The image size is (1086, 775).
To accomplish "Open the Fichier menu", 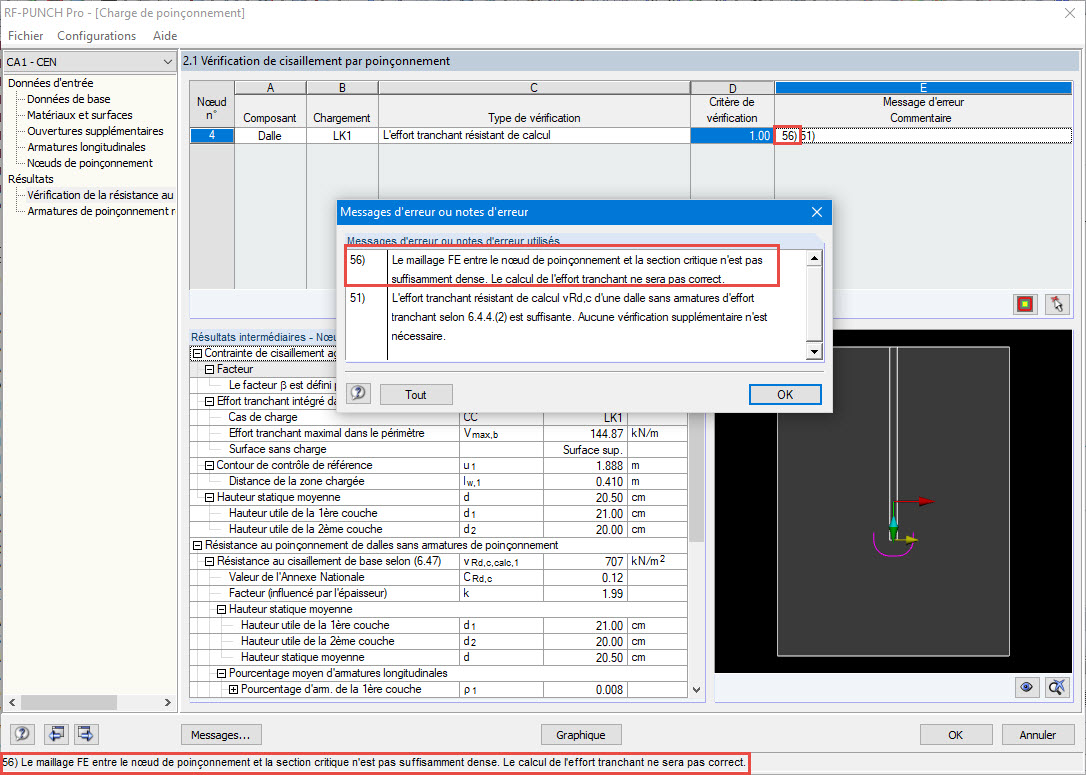I will tap(26, 35).
